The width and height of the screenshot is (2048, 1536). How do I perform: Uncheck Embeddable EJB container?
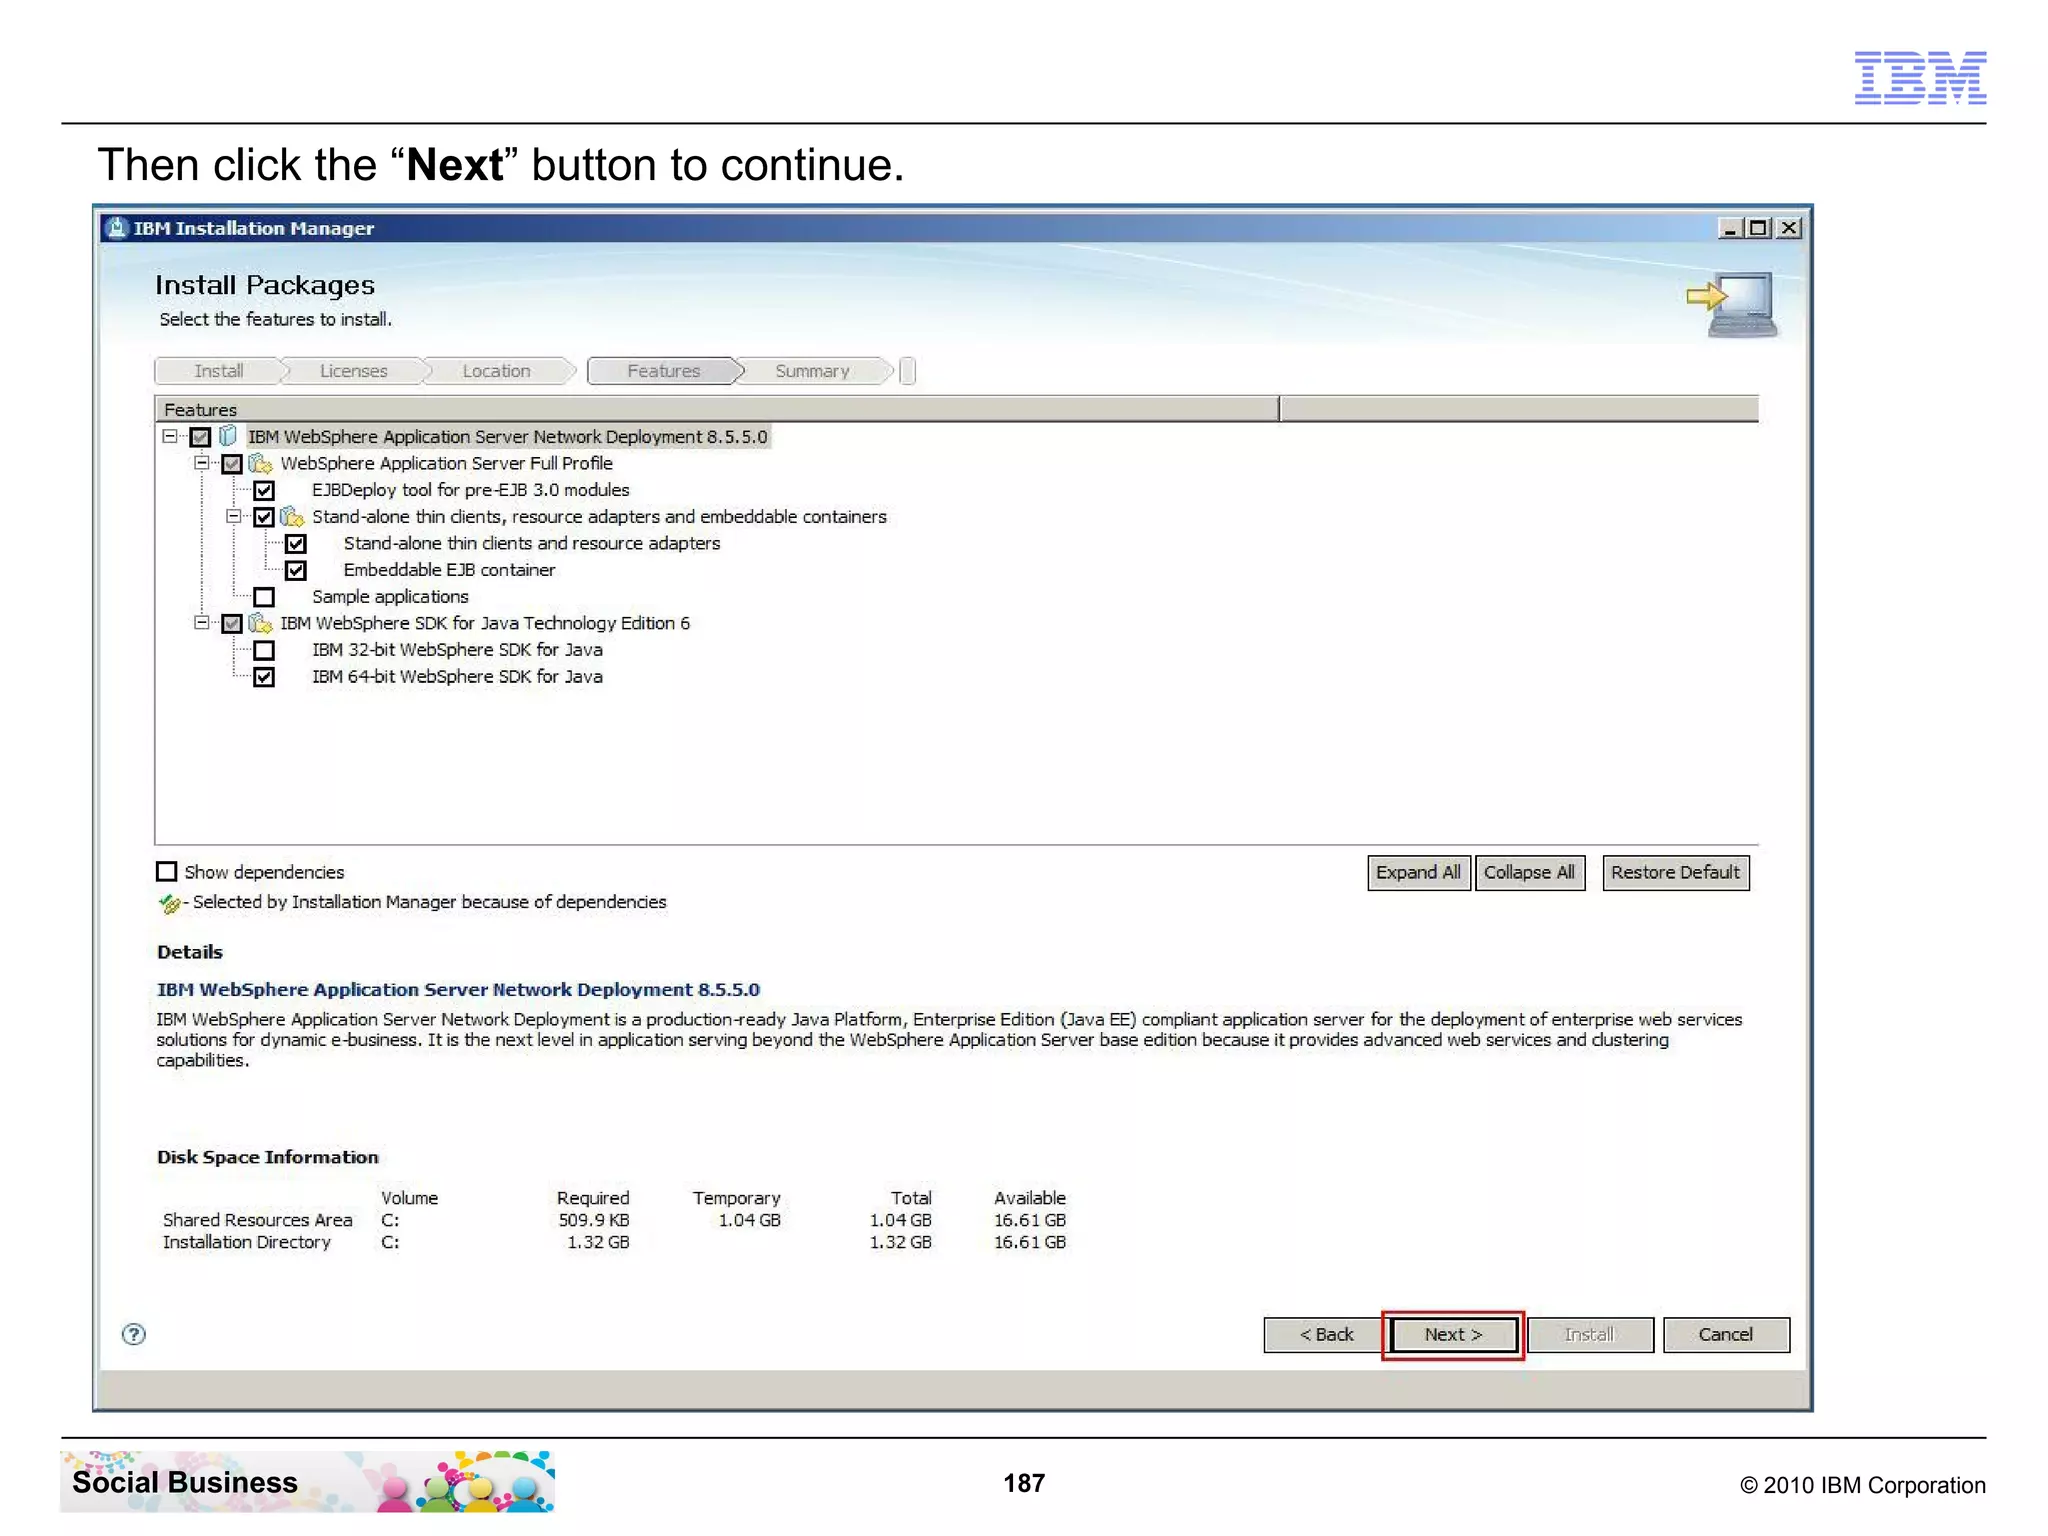(296, 570)
